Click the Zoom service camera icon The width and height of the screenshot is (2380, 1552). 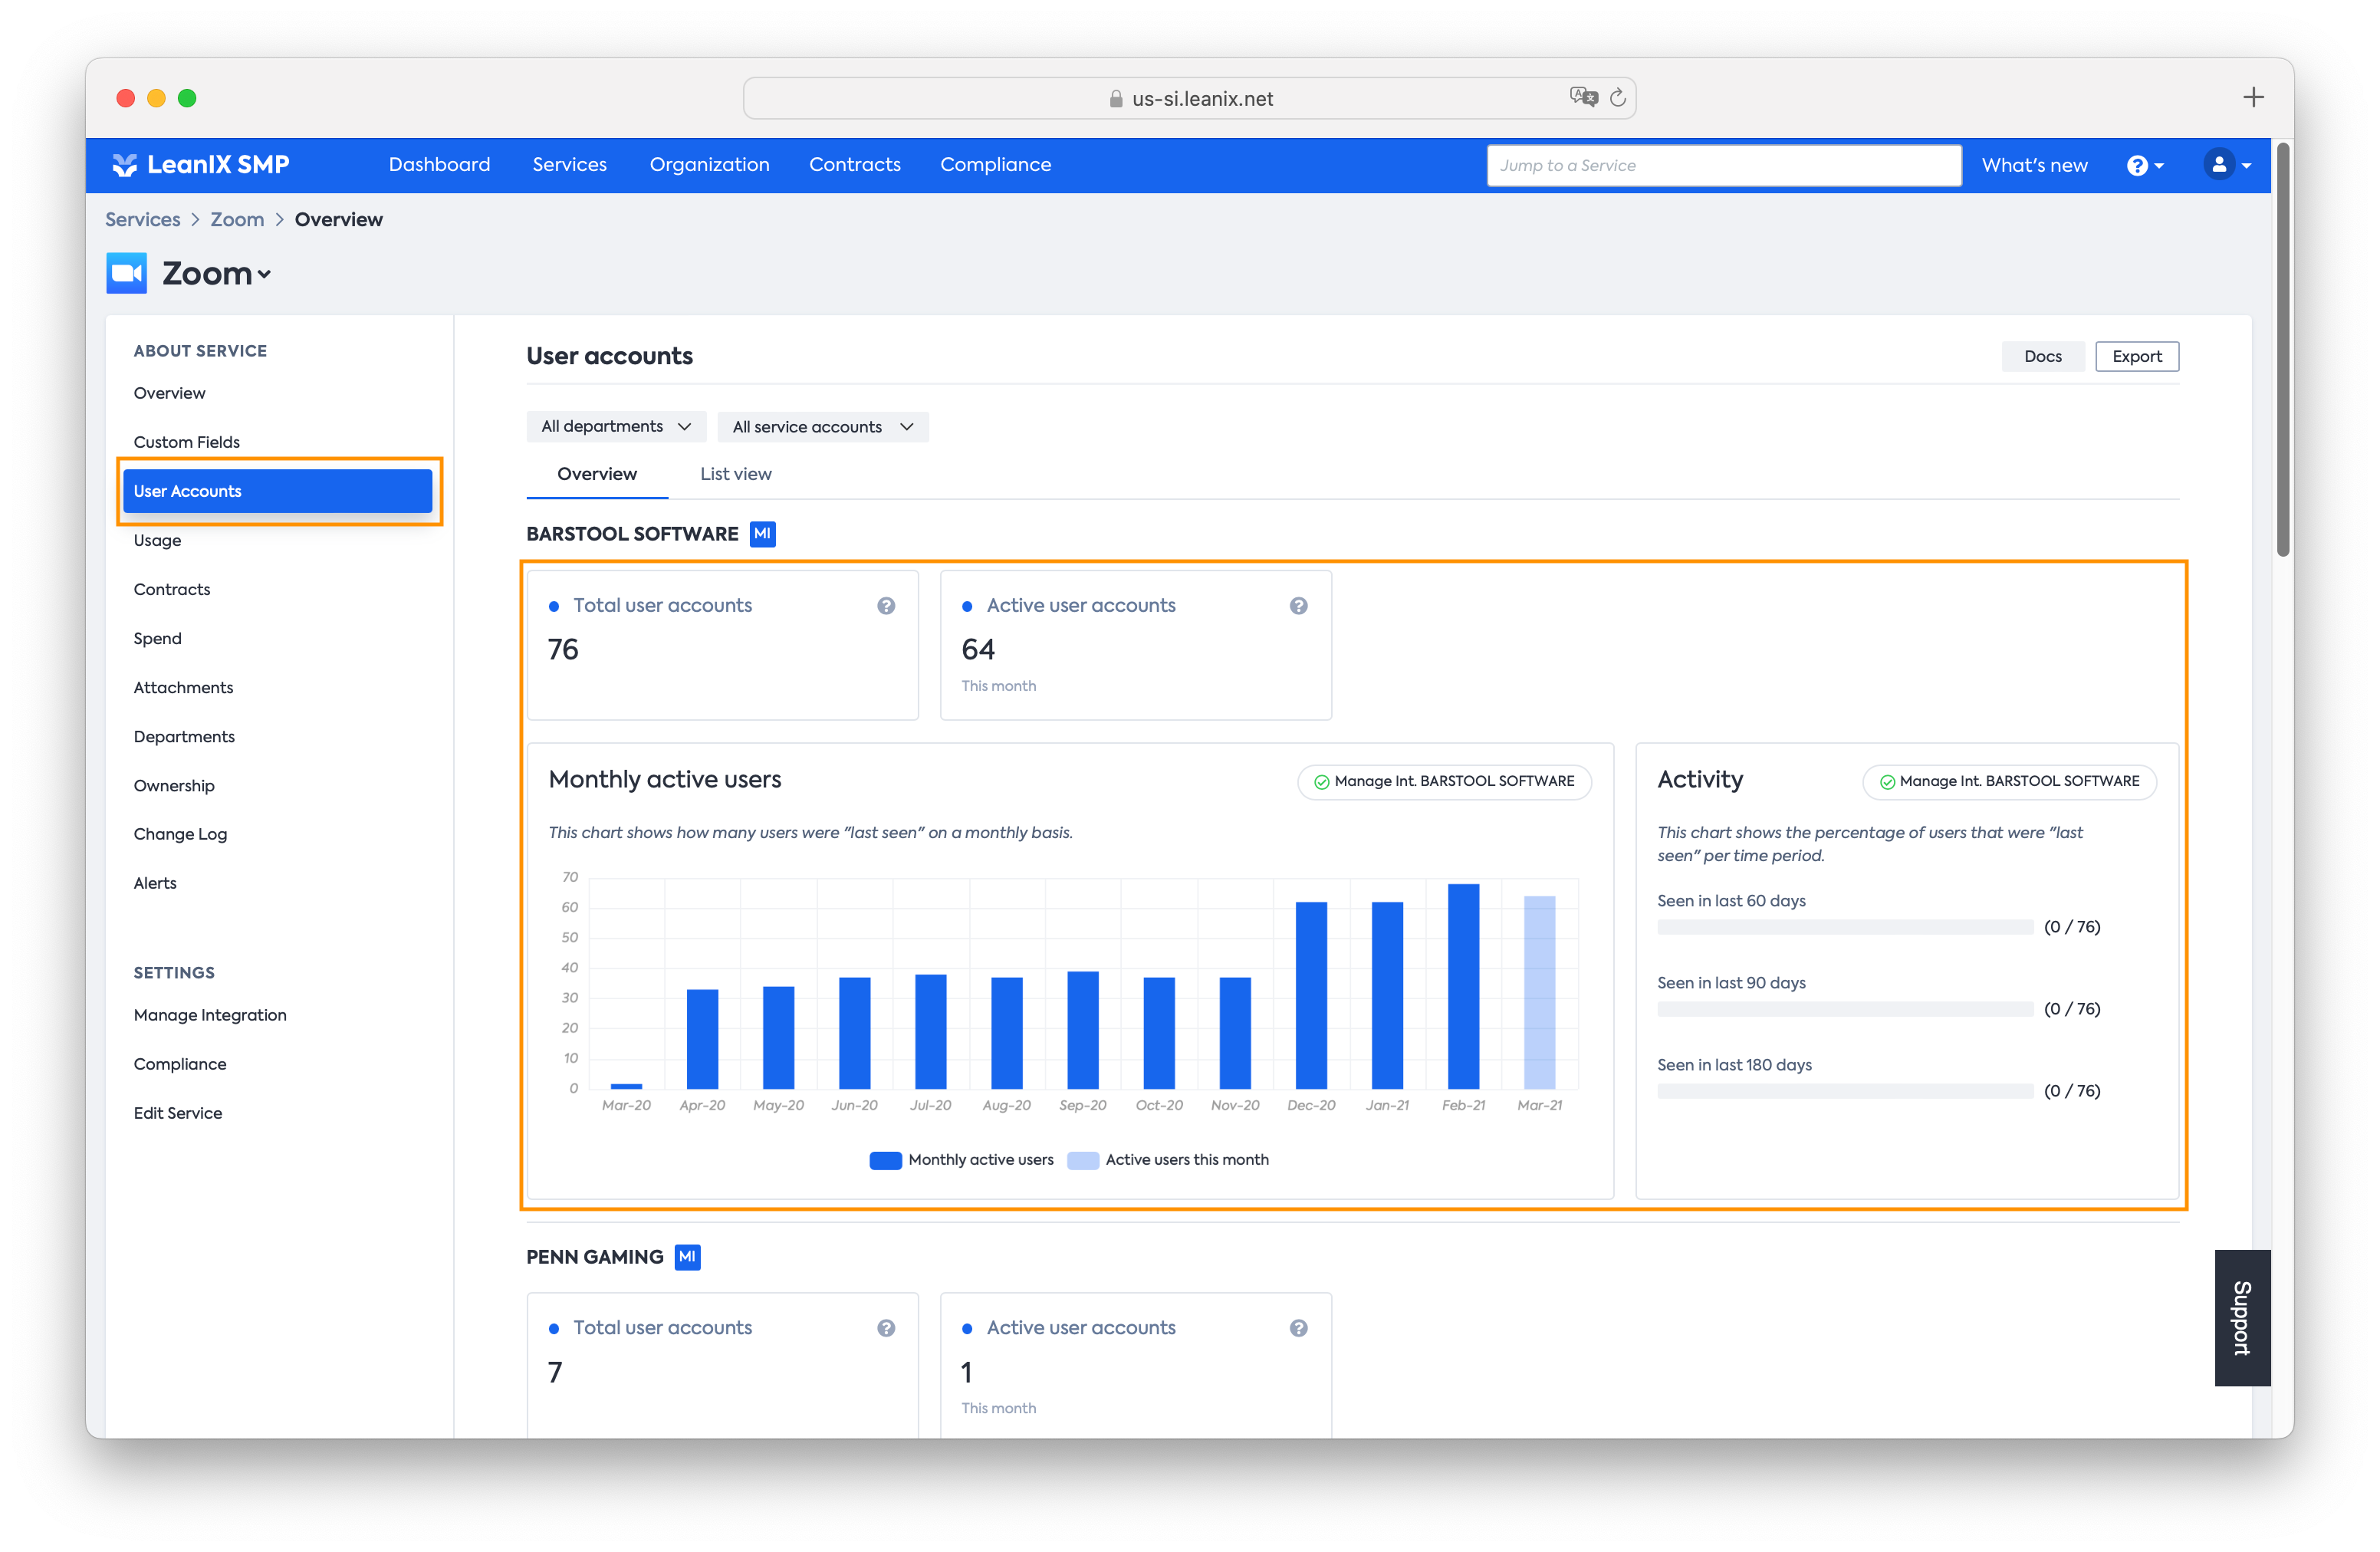pyautogui.click(x=127, y=273)
